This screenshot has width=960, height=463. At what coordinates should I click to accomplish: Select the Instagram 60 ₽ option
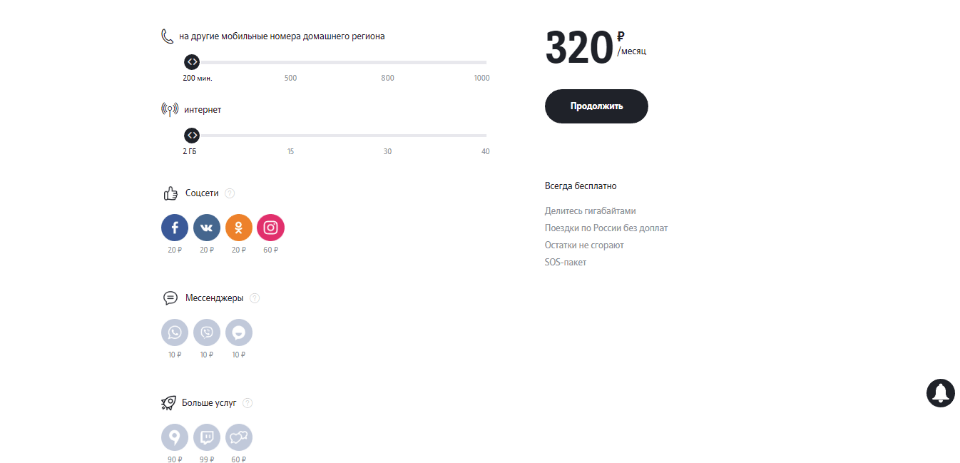tap(271, 228)
